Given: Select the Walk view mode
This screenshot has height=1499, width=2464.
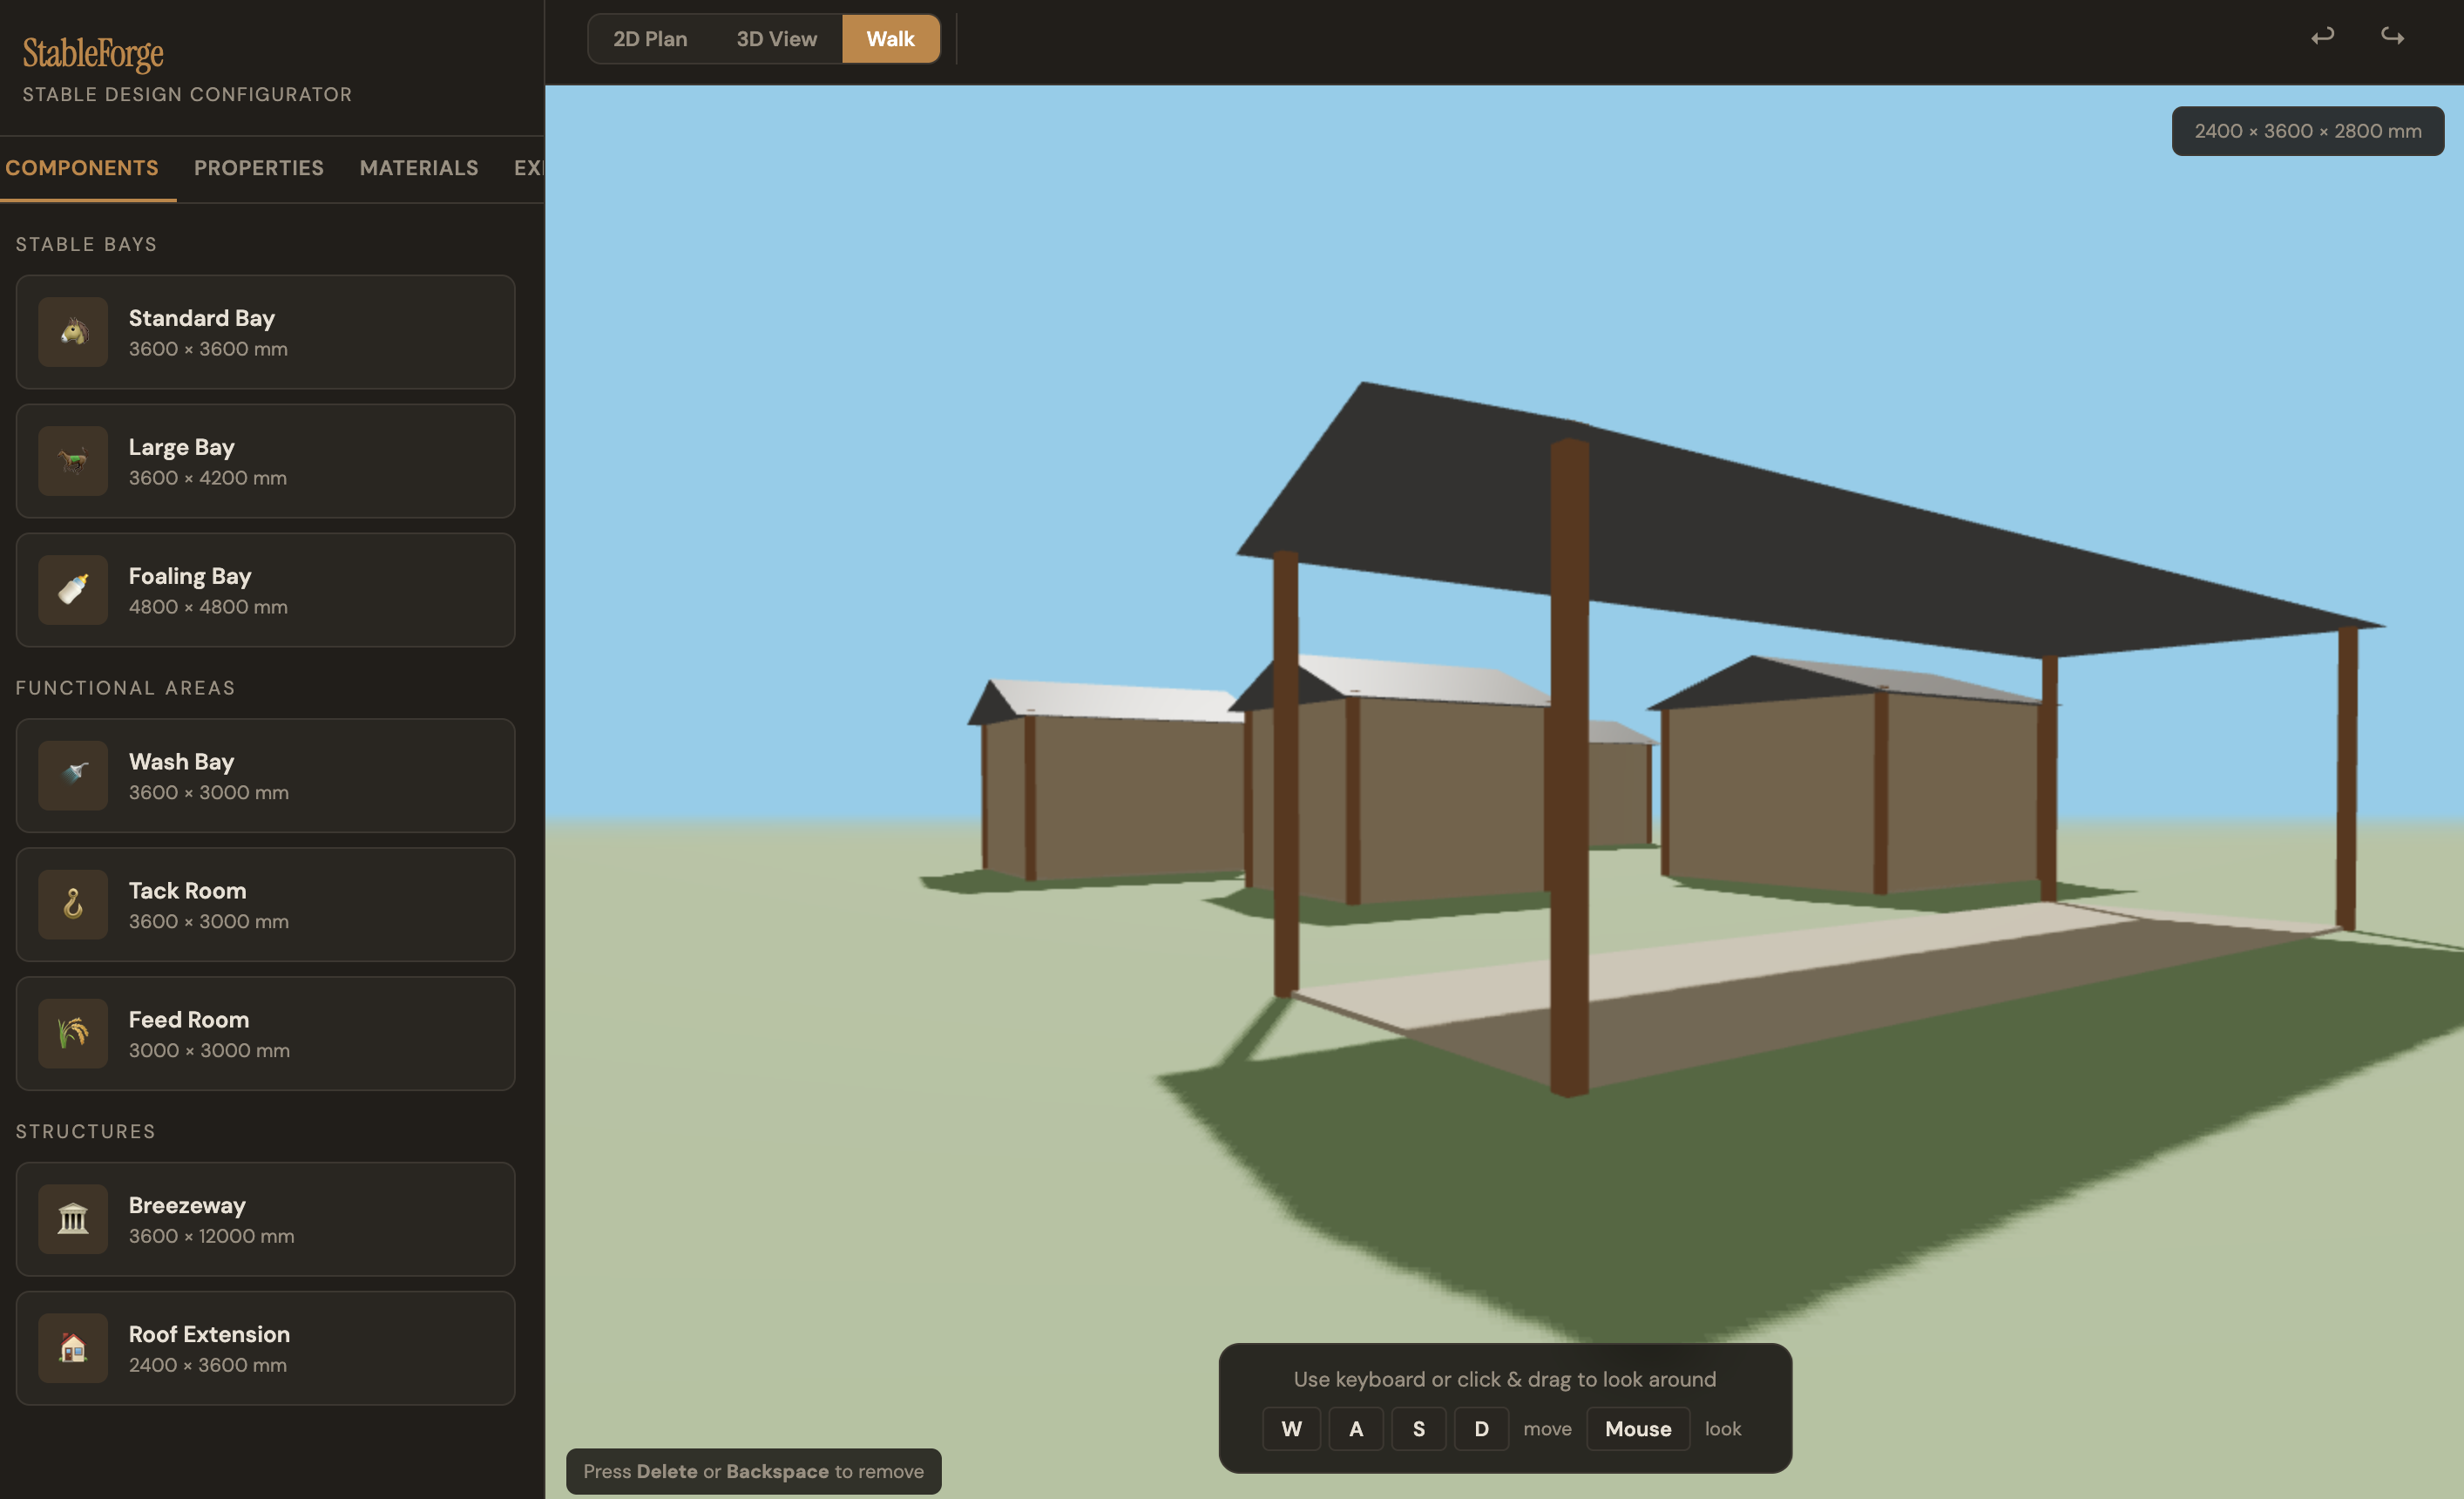Looking at the screenshot, I should [x=890, y=39].
